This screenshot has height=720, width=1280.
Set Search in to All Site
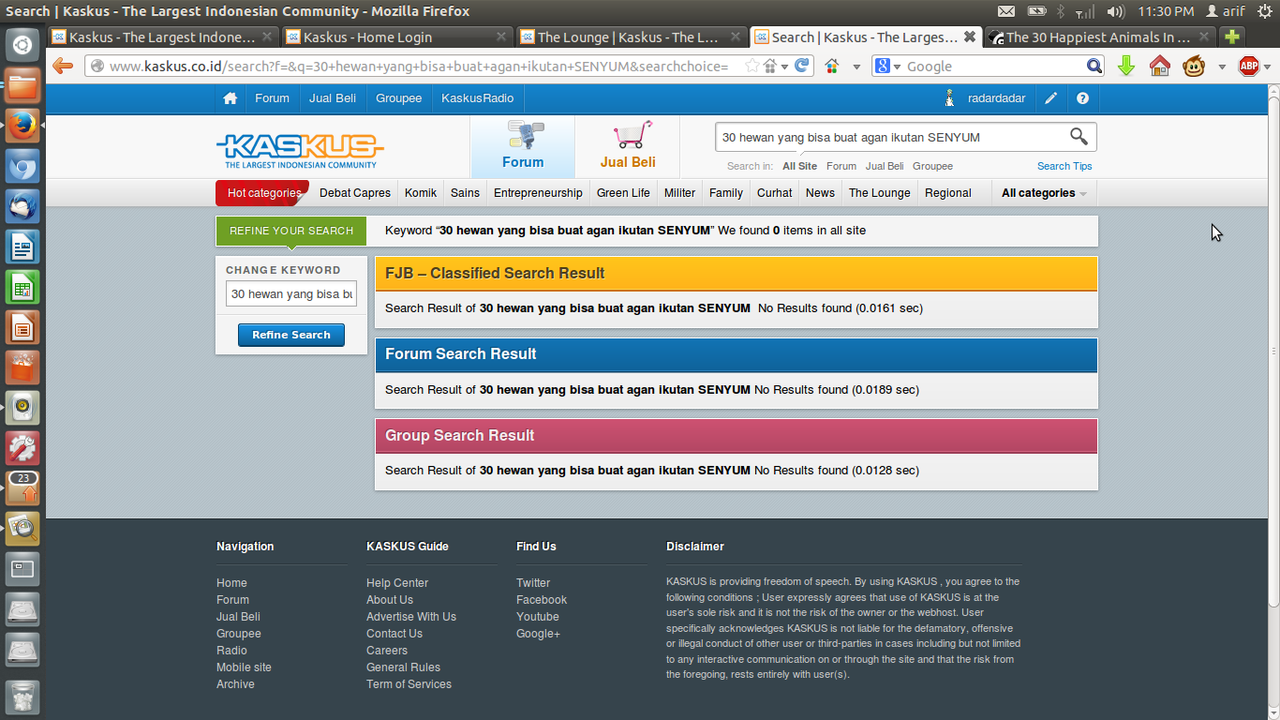[799, 166]
